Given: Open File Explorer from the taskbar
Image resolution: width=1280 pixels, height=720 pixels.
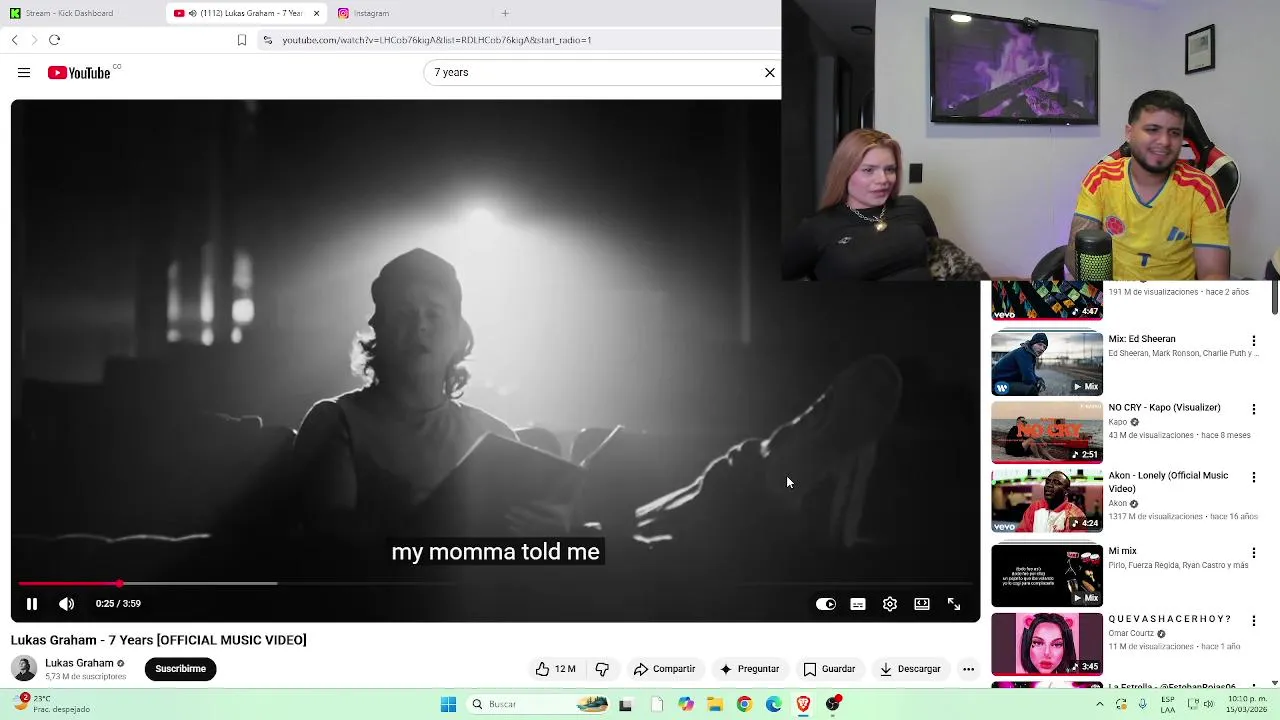Looking at the screenshot, I should click(715, 704).
